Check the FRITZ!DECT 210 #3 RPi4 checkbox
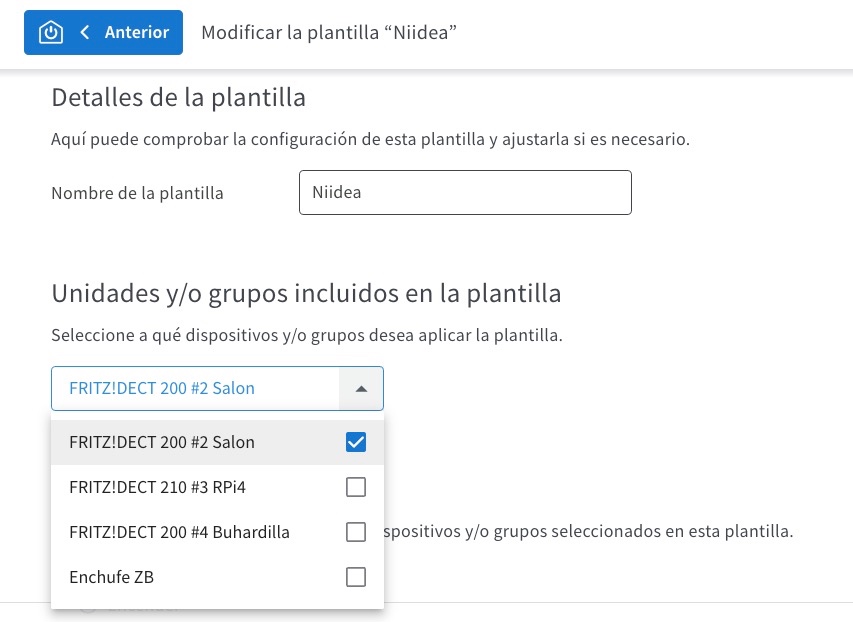The image size is (853, 622). point(356,487)
